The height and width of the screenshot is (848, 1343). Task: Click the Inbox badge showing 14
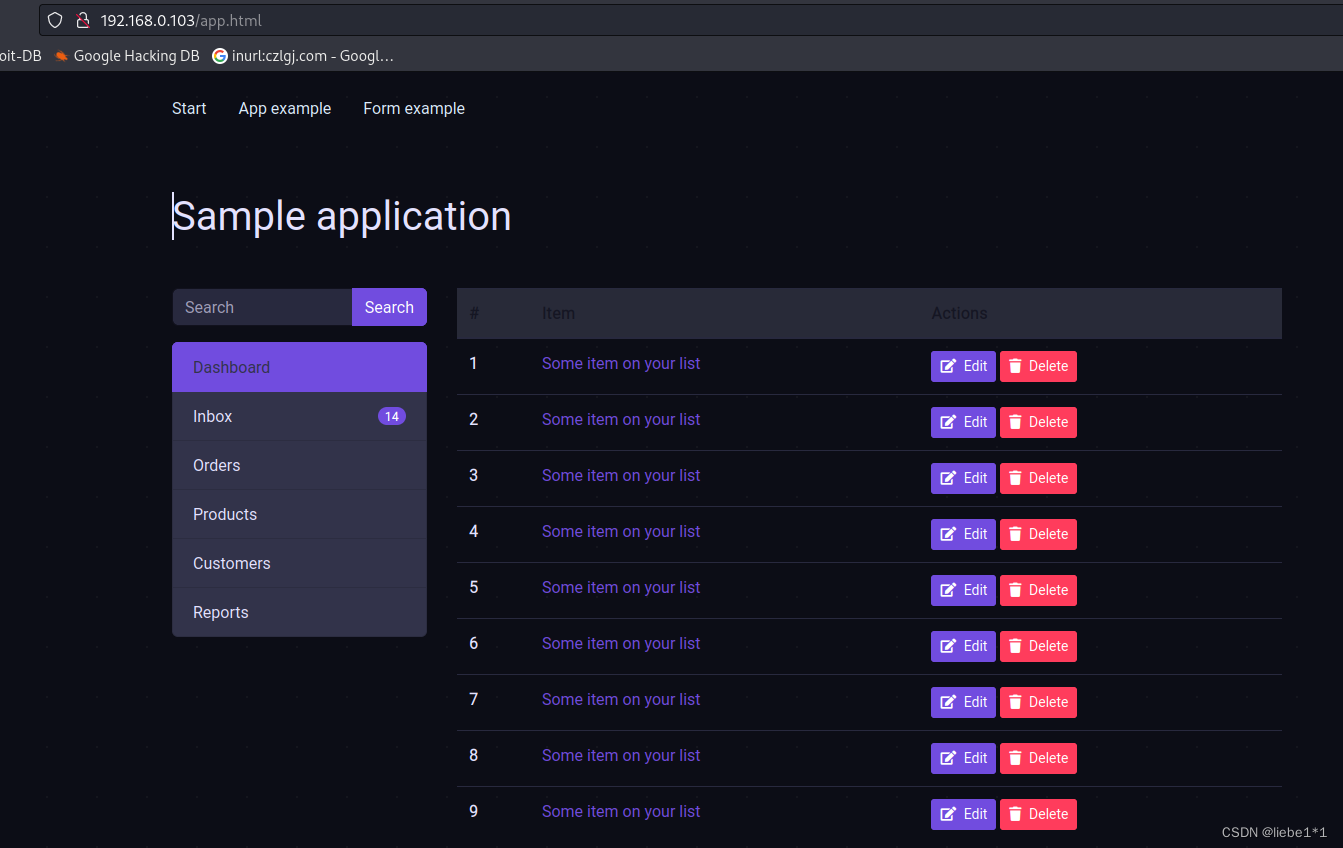(x=392, y=416)
